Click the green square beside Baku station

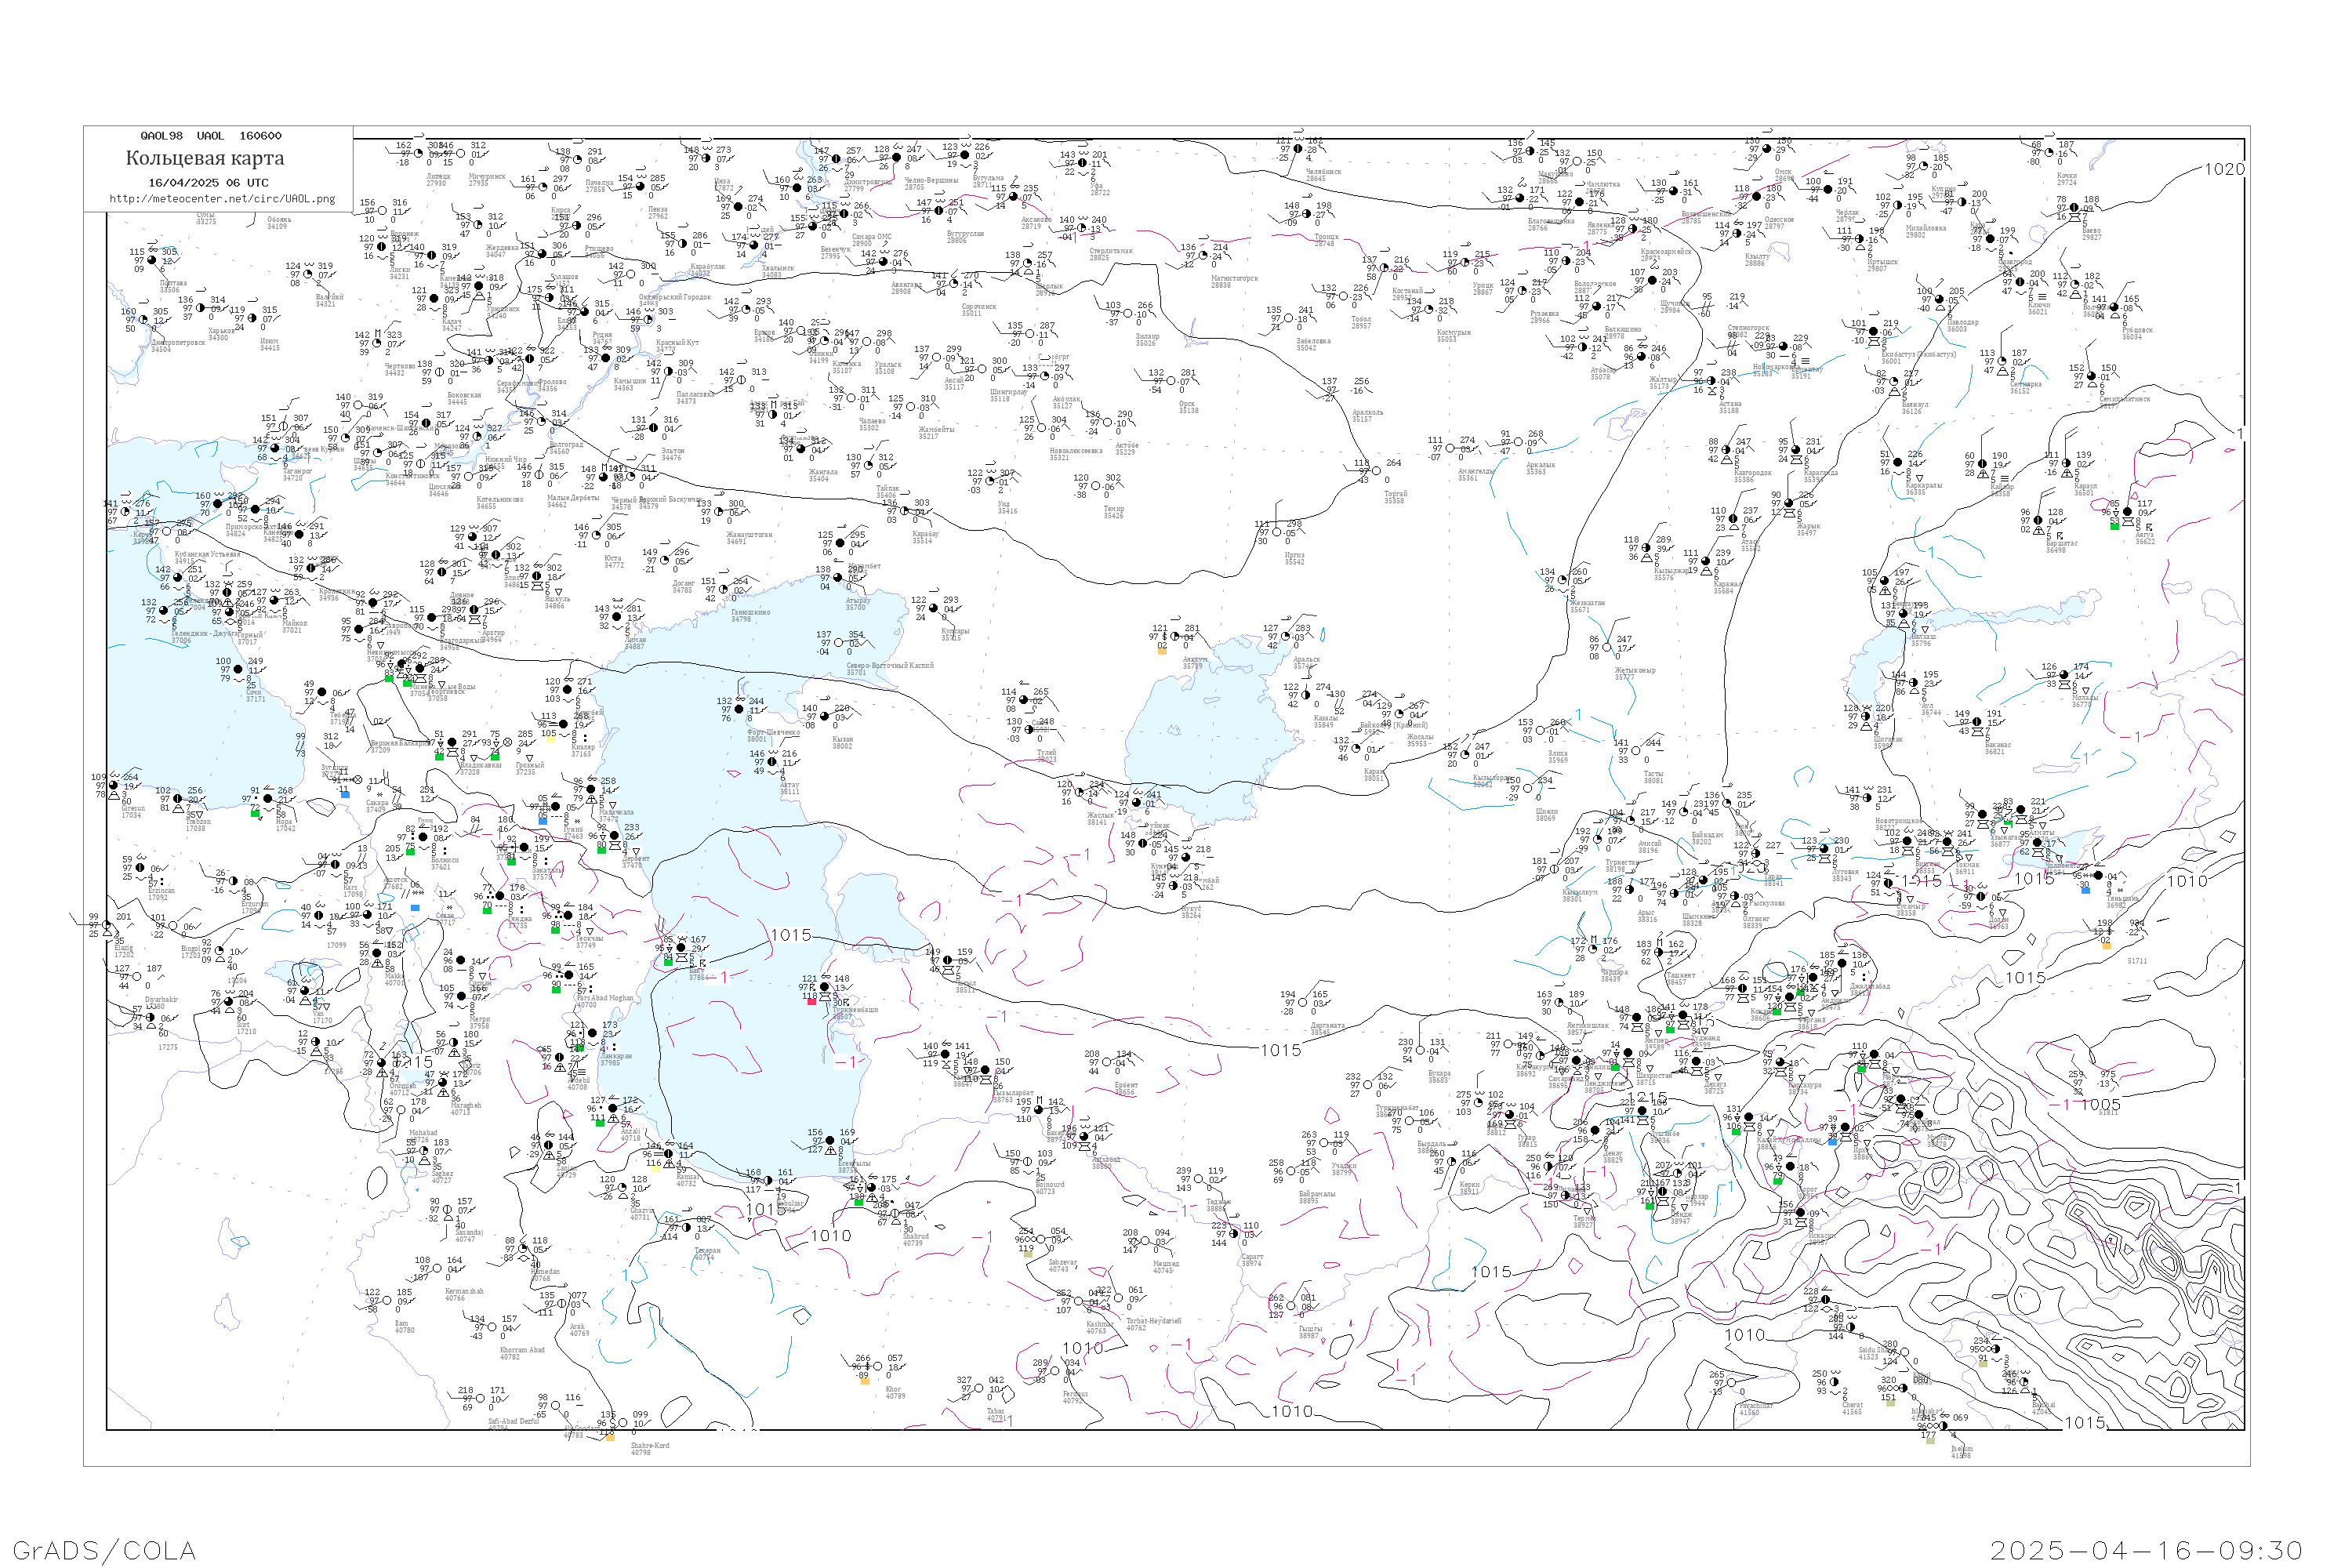(x=669, y=963)
